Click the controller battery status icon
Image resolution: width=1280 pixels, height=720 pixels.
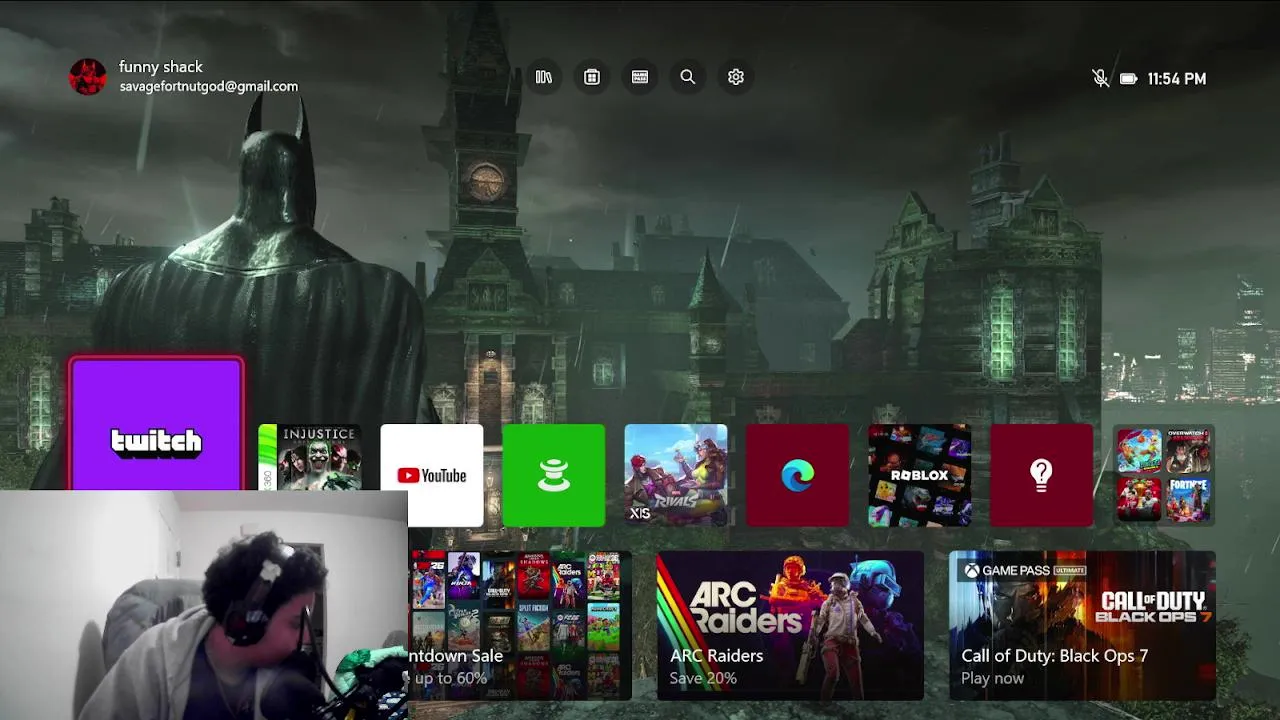(x=1128, y=78)
